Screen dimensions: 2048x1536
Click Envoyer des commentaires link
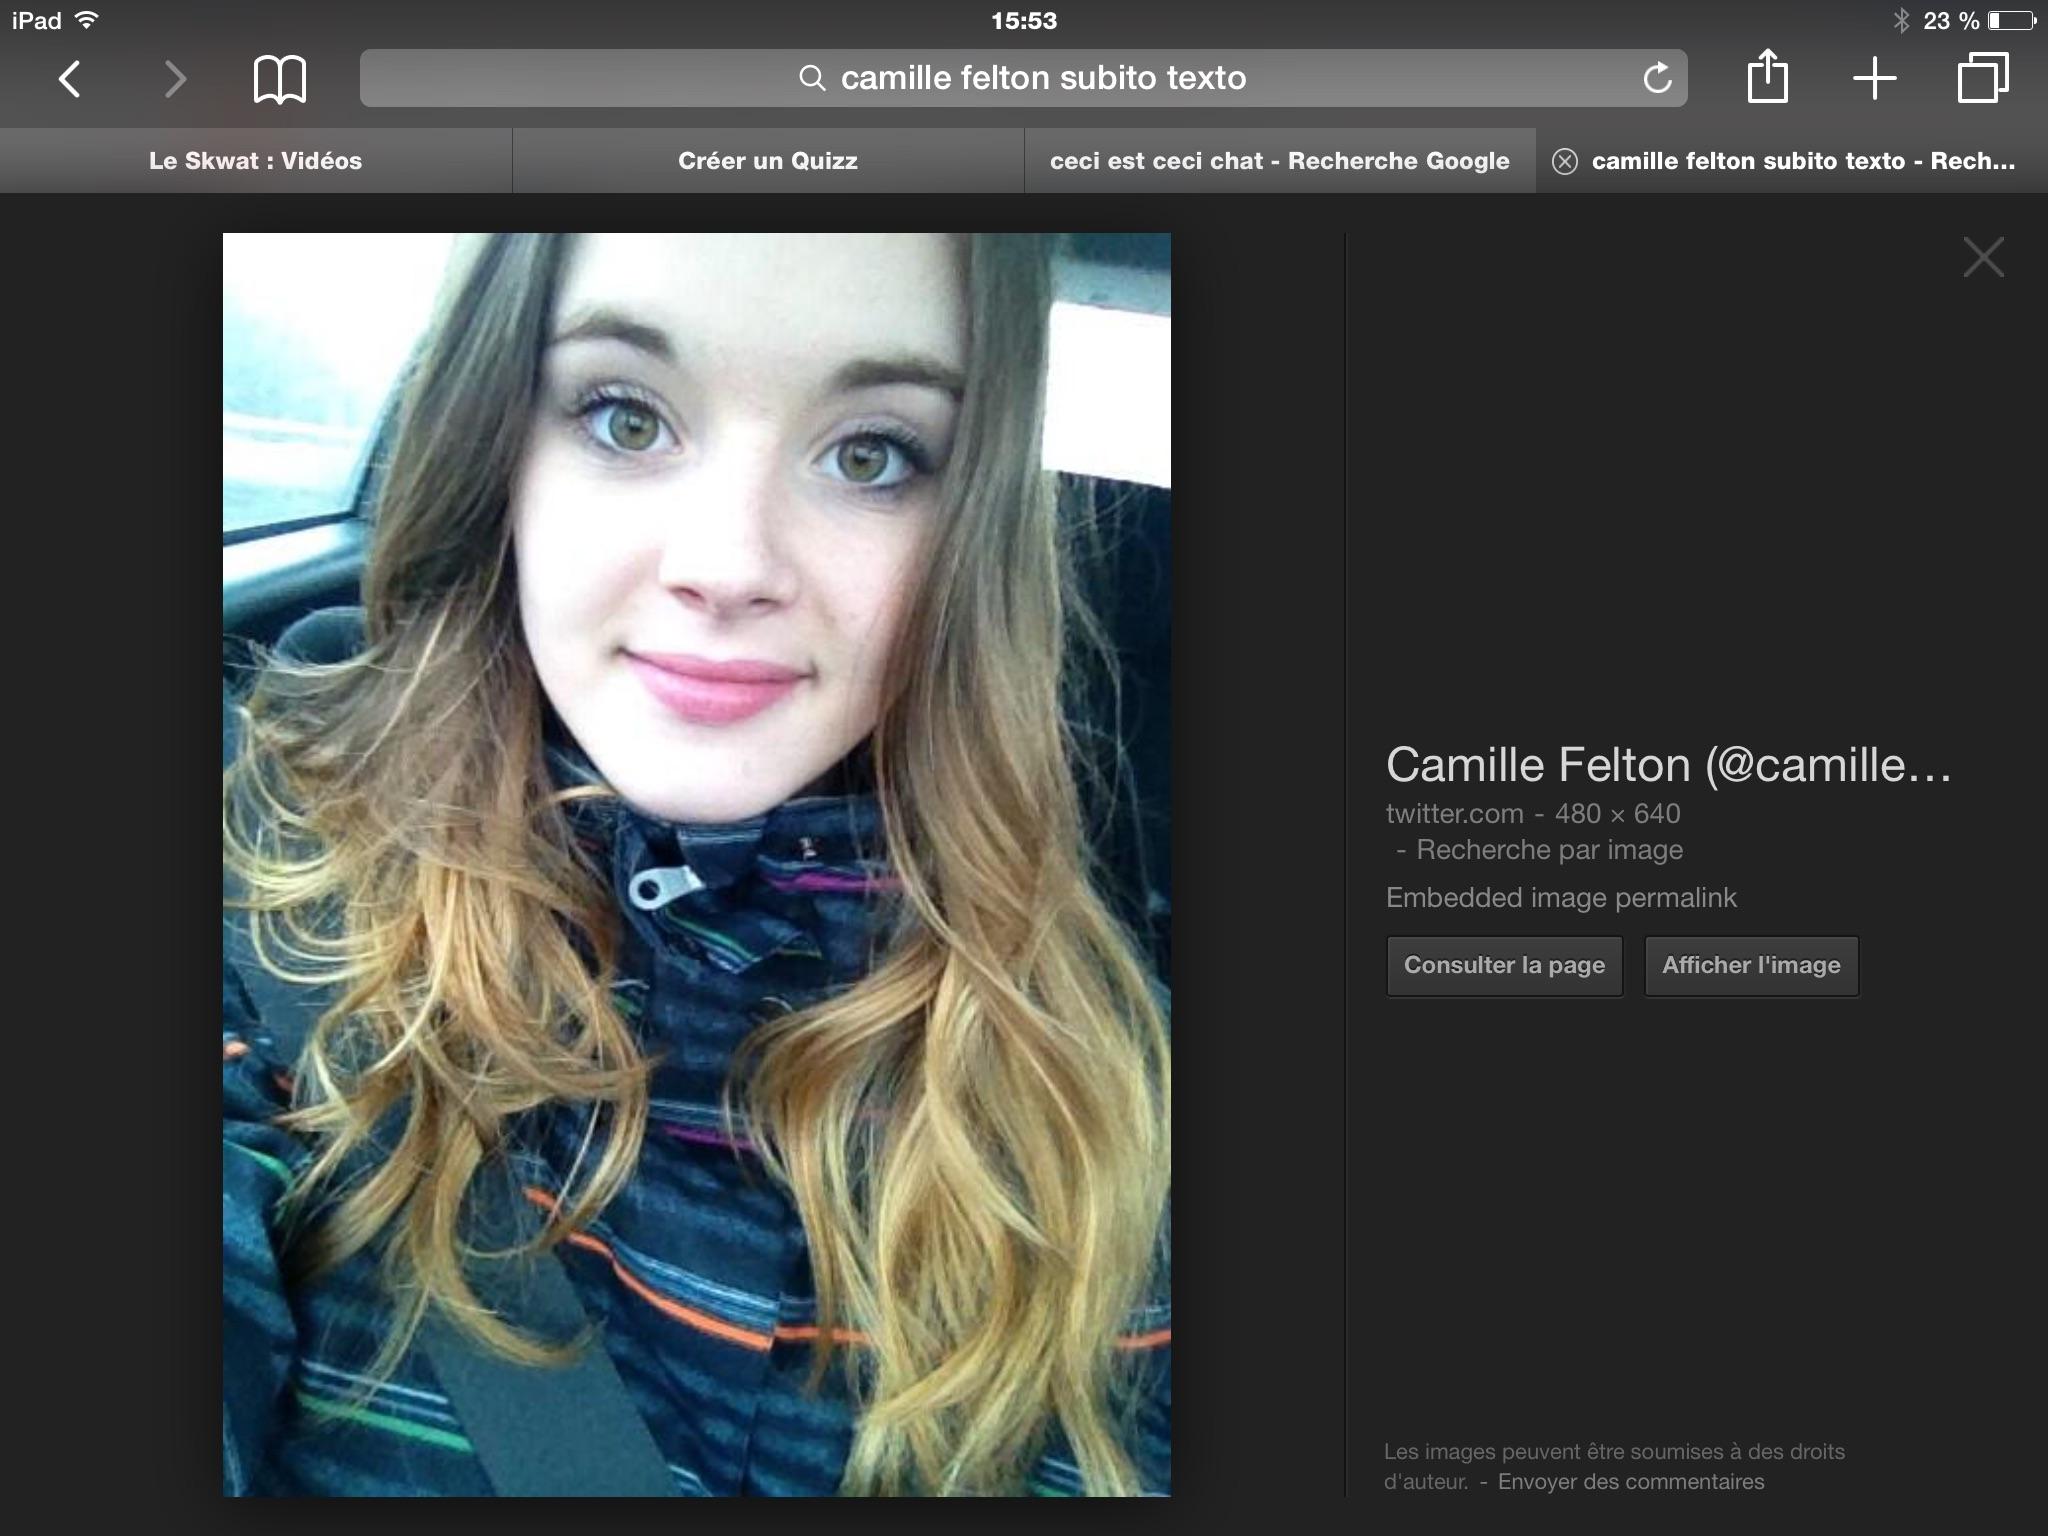coord(1630,1482)
